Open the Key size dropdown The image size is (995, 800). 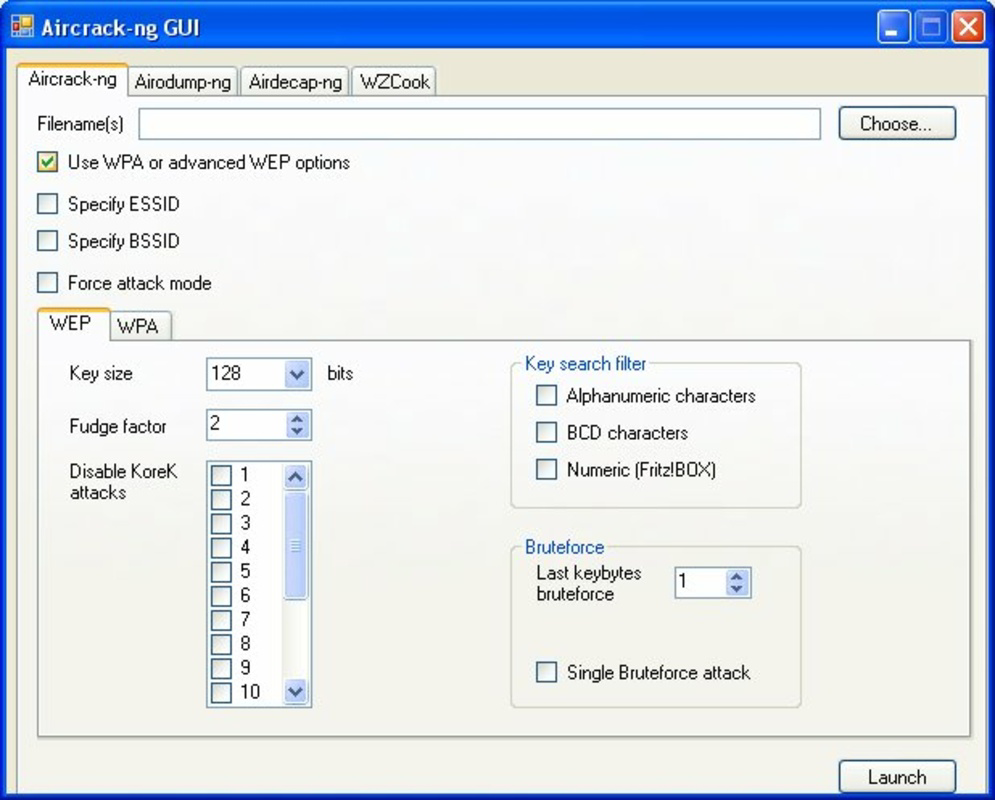point(297,373)
